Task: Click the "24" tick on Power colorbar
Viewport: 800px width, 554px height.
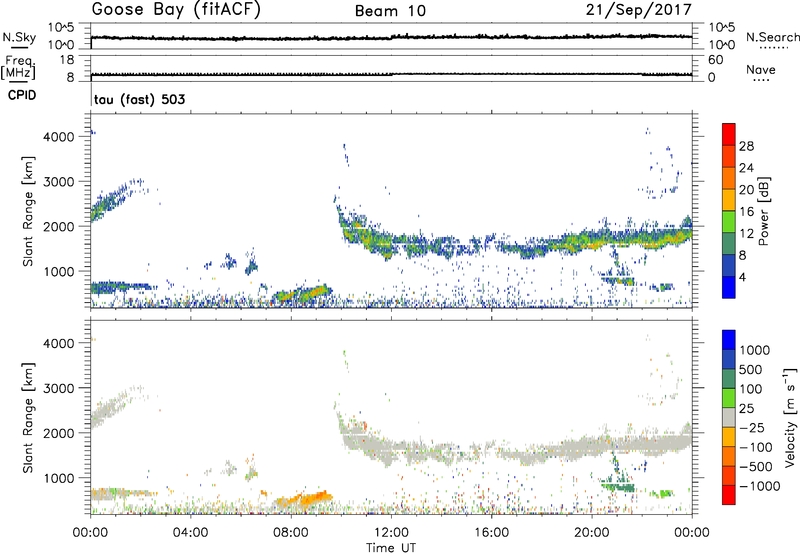Action: pos(746,168)
